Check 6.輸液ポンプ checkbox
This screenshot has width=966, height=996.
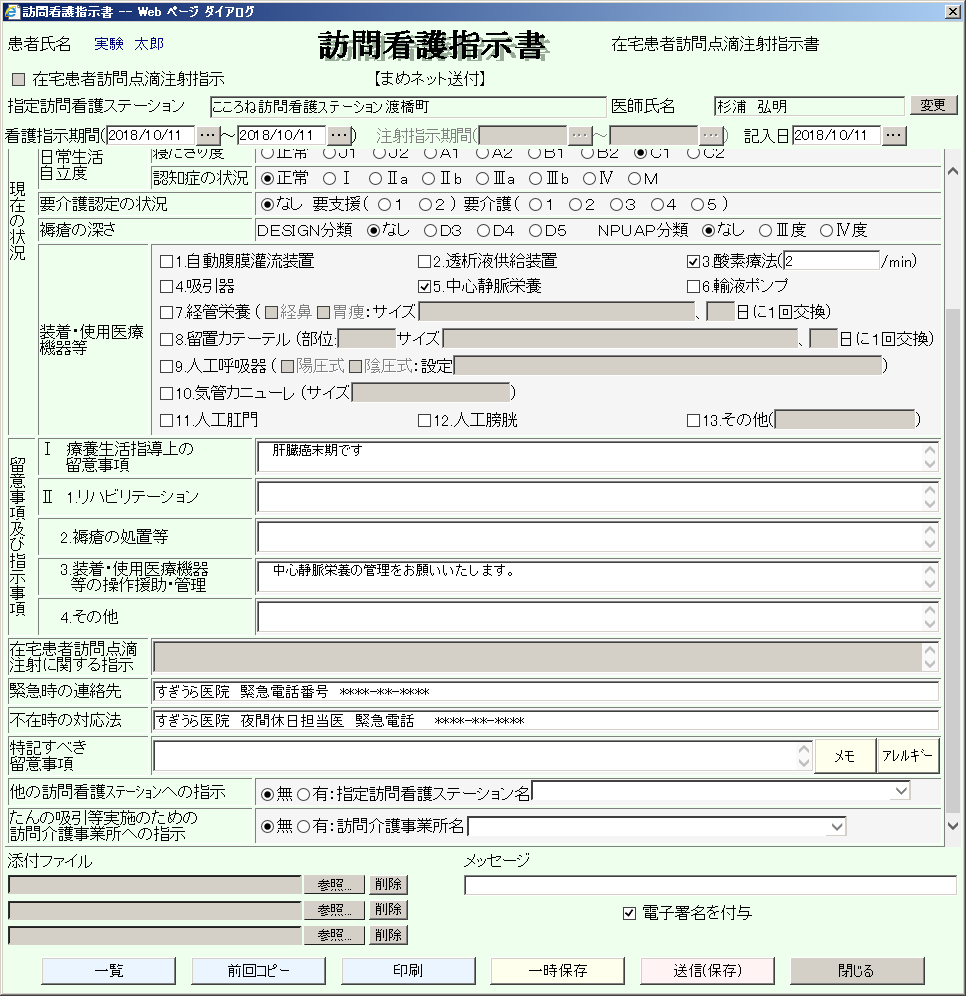pyautogui.click(x=694, y=286)
